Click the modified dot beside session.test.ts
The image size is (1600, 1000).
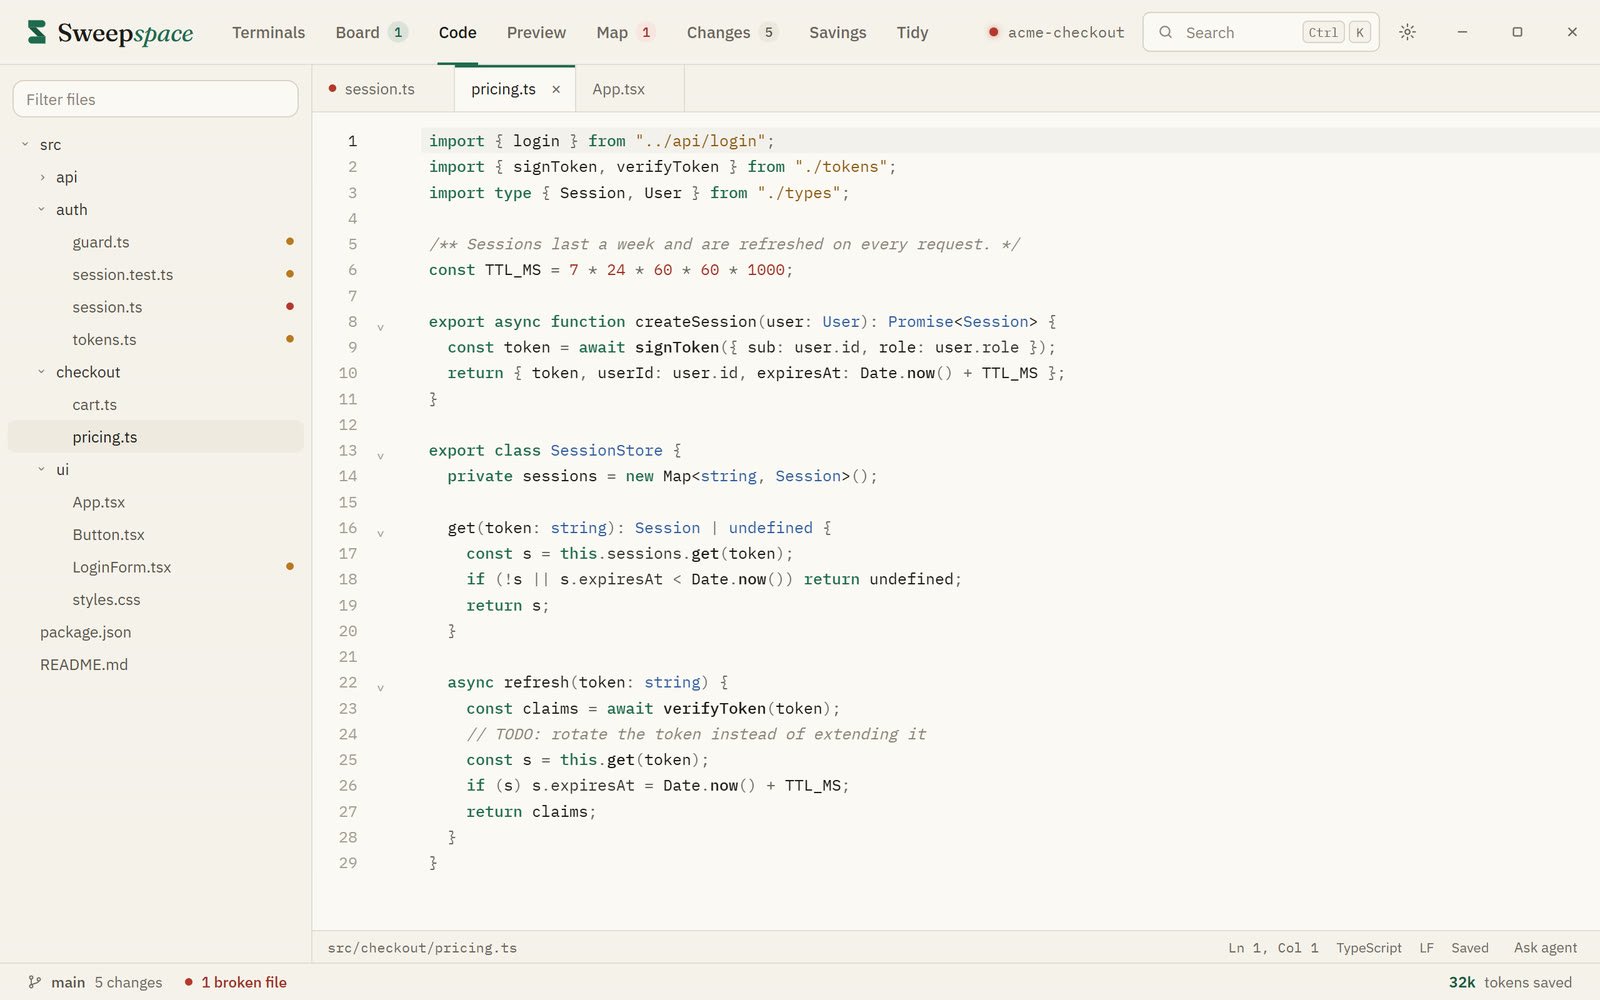pos(290,274)
